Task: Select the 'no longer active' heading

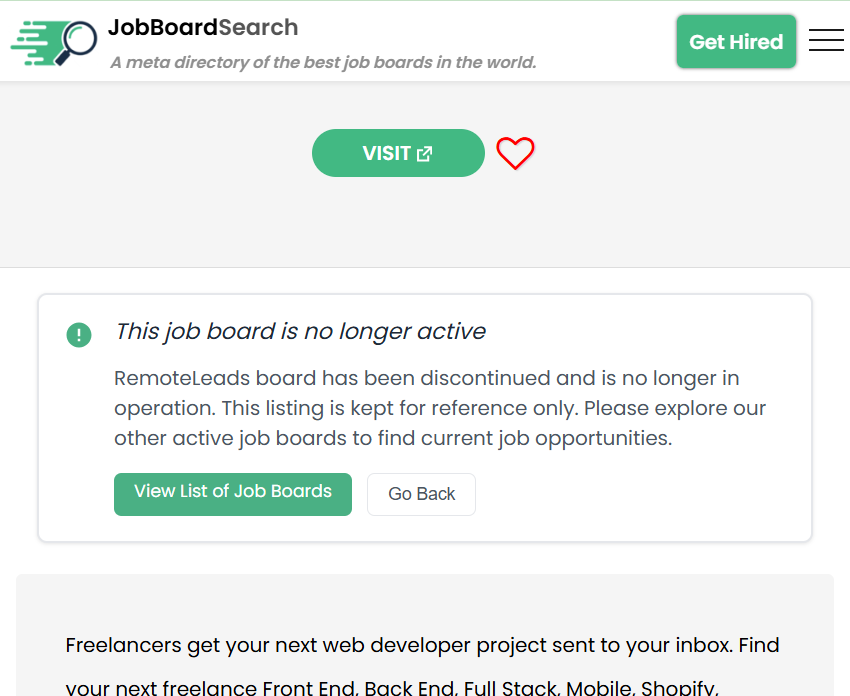Action: tap(300, 331)
